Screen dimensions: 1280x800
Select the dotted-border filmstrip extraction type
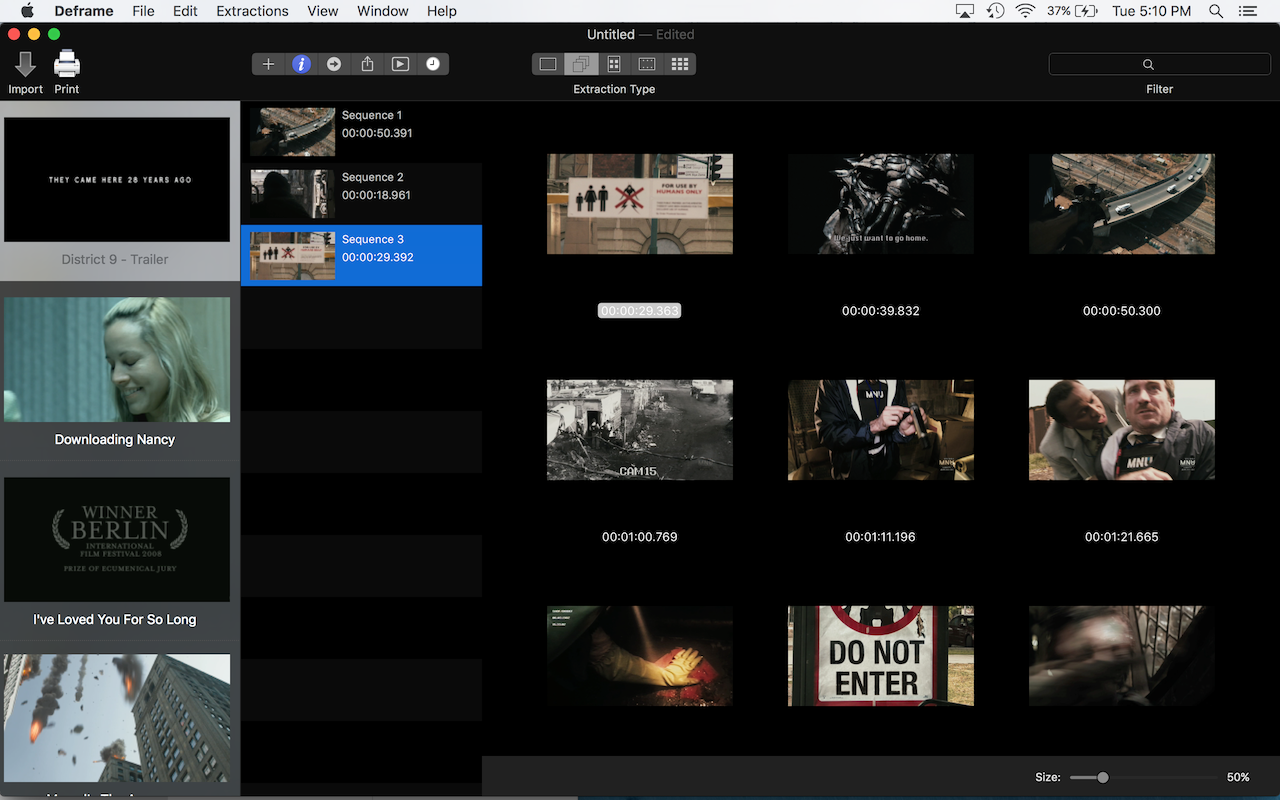pyautogui.click(x=647, y=64)
